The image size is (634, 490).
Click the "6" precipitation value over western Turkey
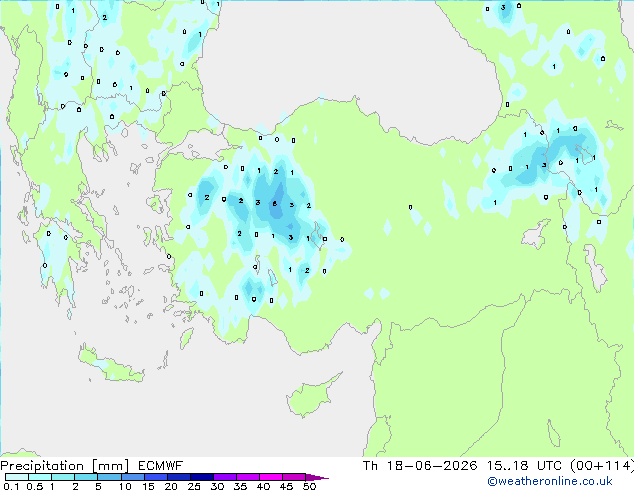tap(275, 204)
